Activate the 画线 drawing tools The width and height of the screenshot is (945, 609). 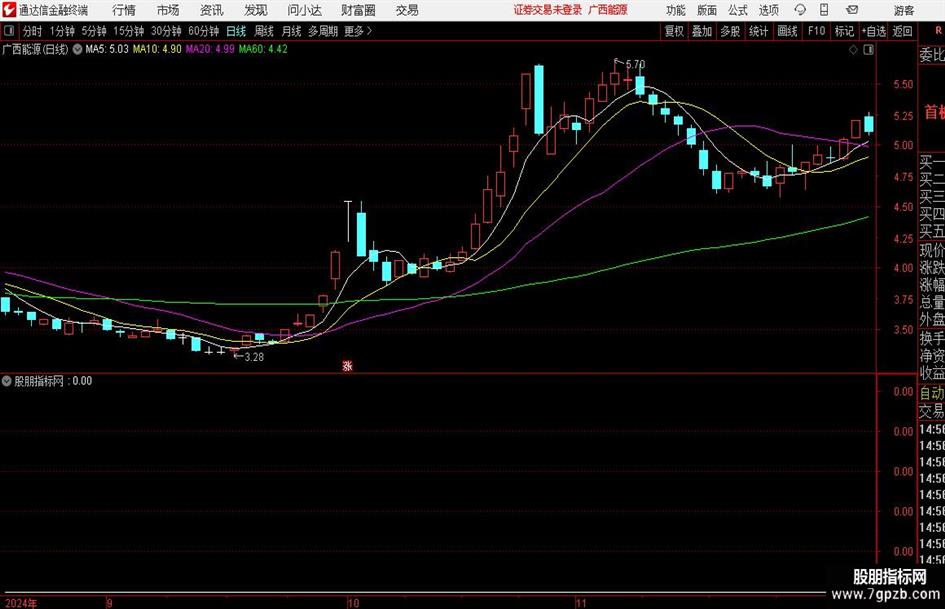(787, 31)
